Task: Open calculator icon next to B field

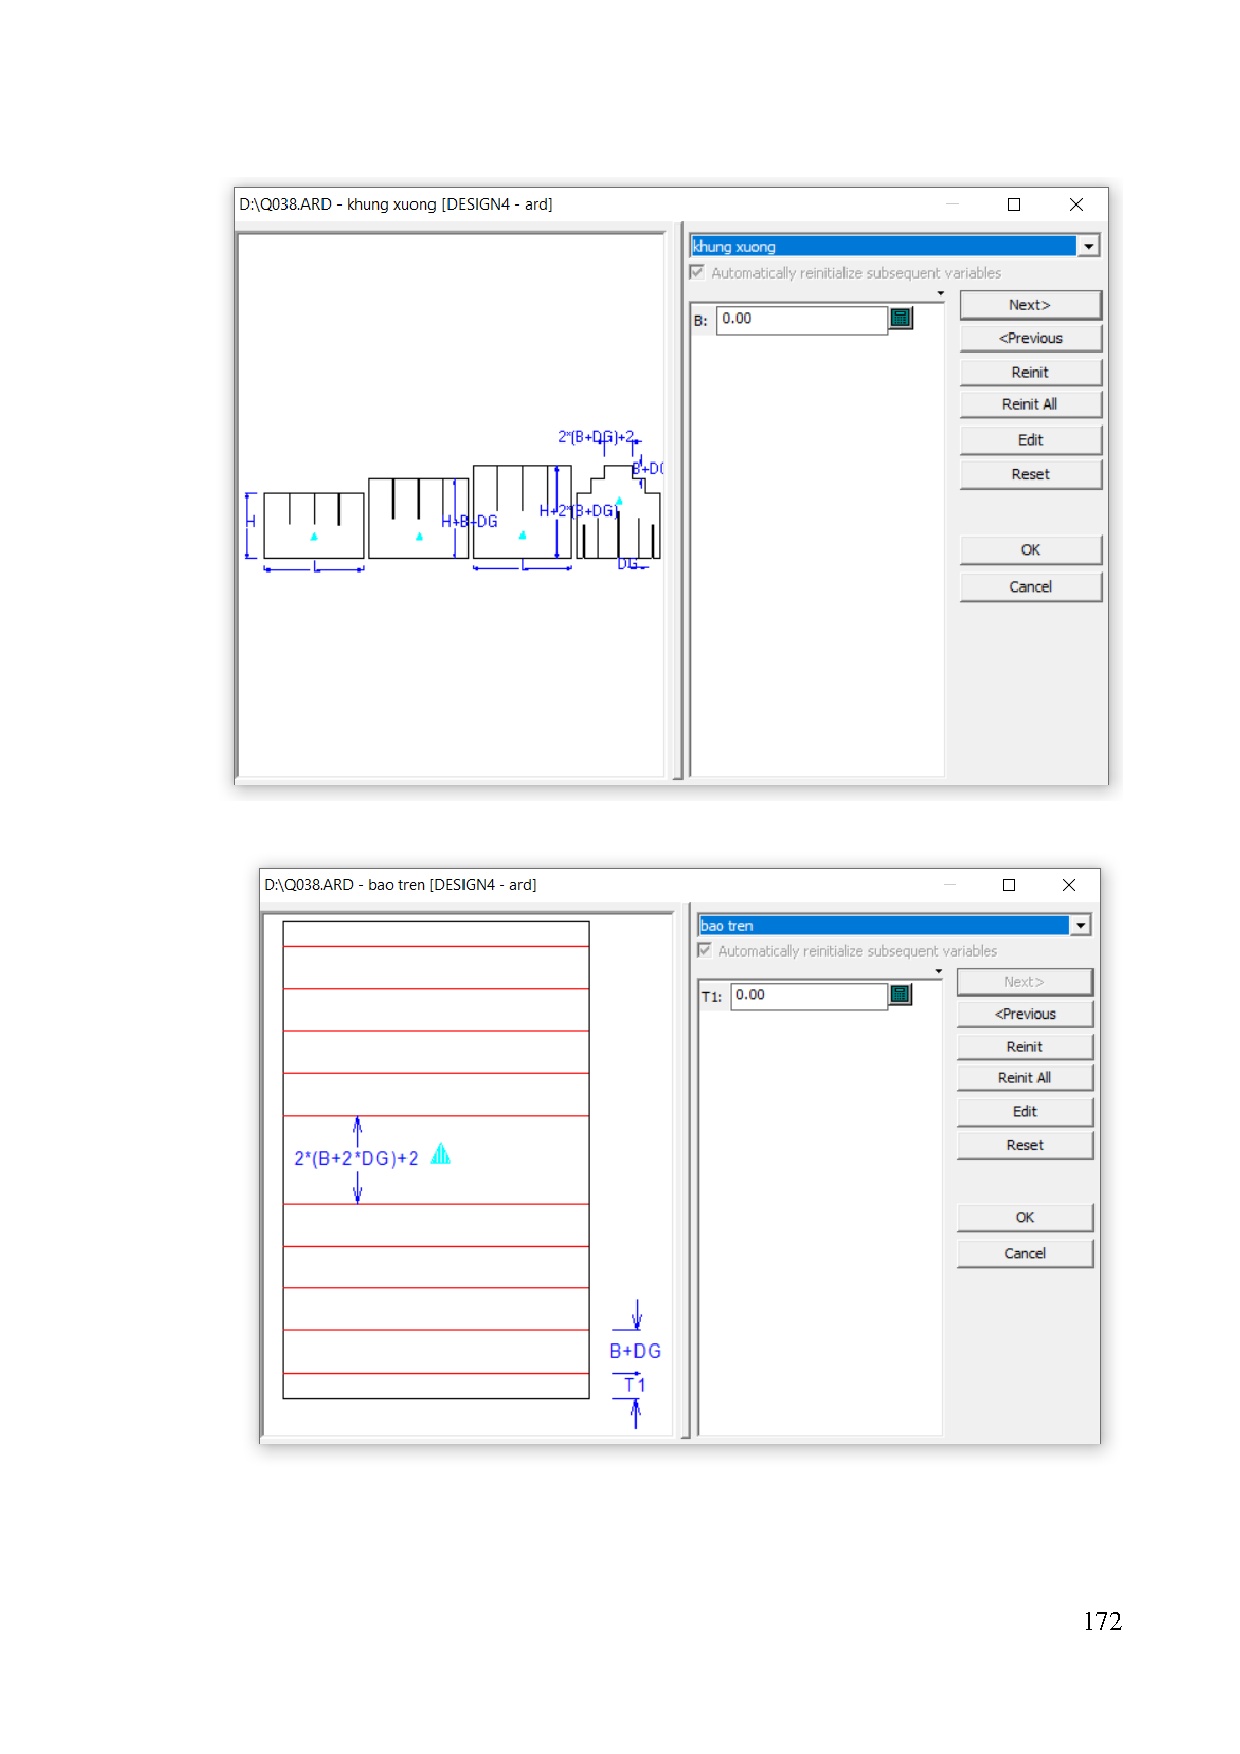Action: click(901, 318)
